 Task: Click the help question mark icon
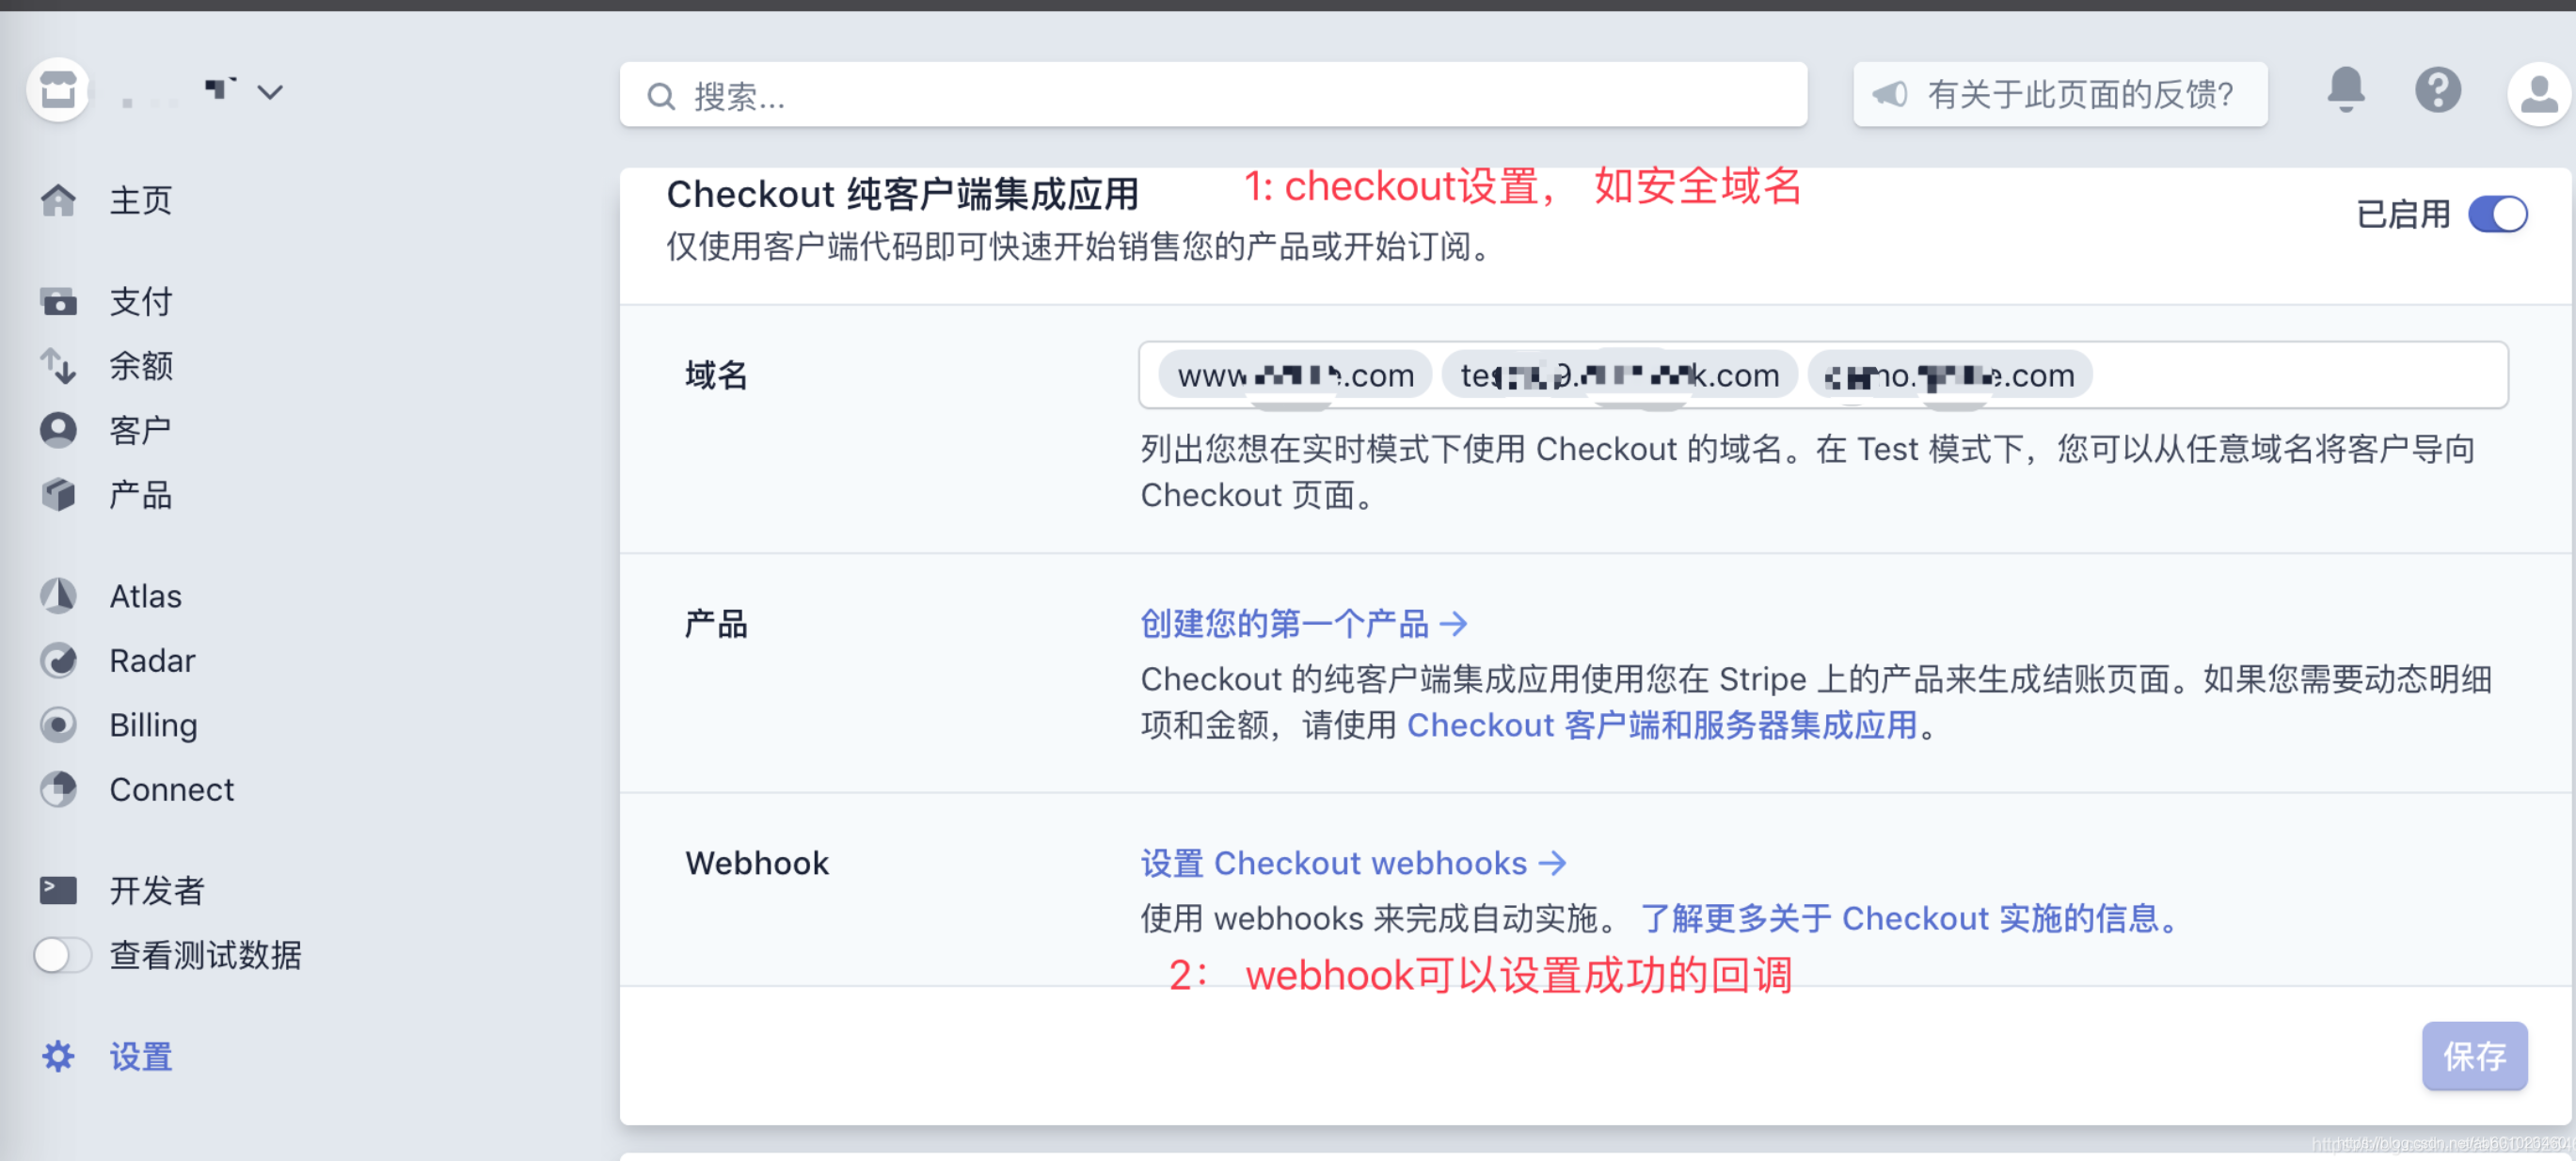click(x=2438, y=91)
